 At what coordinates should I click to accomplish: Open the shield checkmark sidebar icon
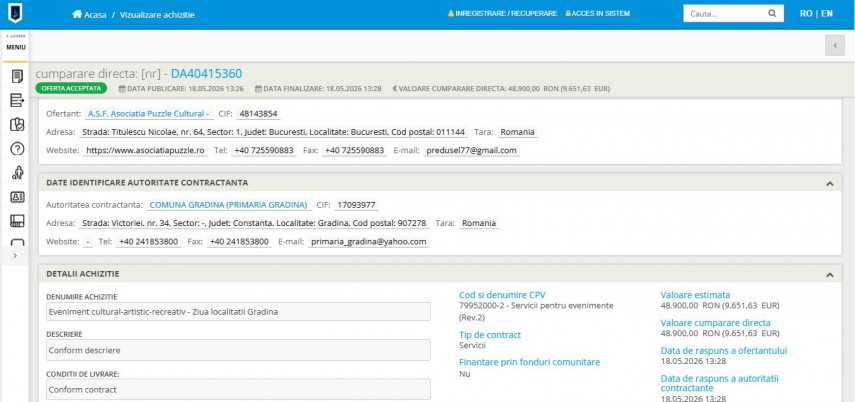click(x=17, y=124)
